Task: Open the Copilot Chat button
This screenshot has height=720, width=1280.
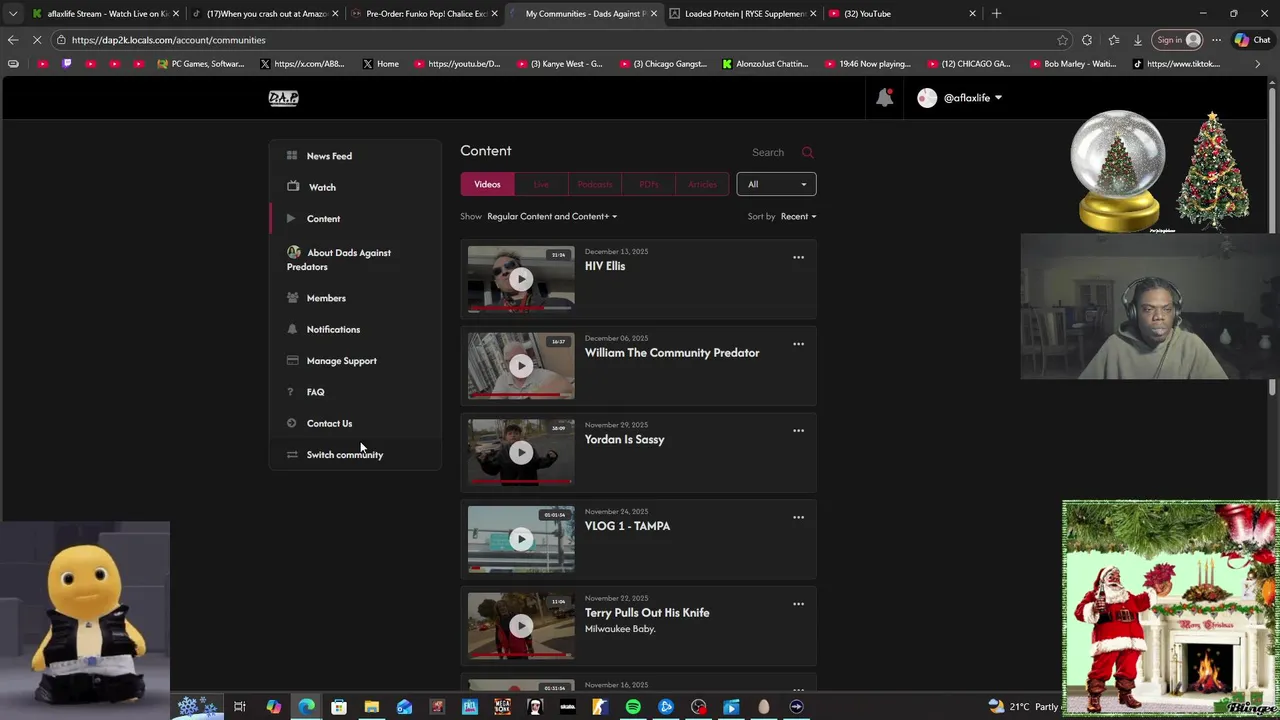Action: coord(1253,40)
